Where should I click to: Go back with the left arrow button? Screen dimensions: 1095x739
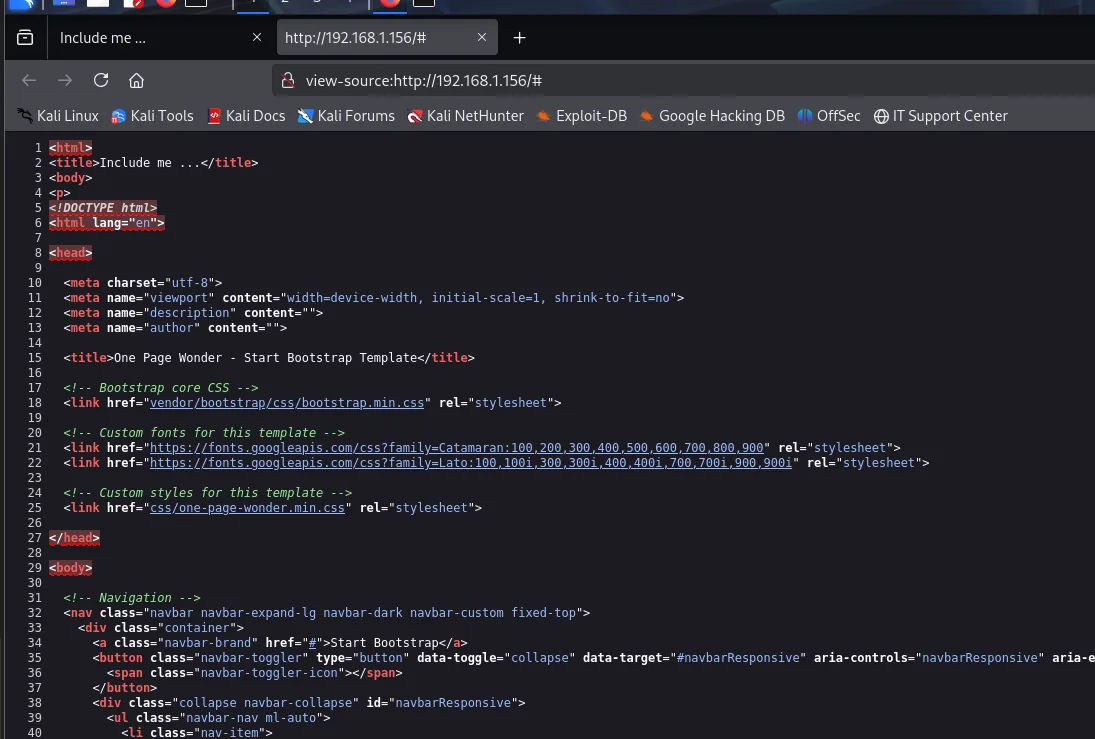[x=29, y=80]
